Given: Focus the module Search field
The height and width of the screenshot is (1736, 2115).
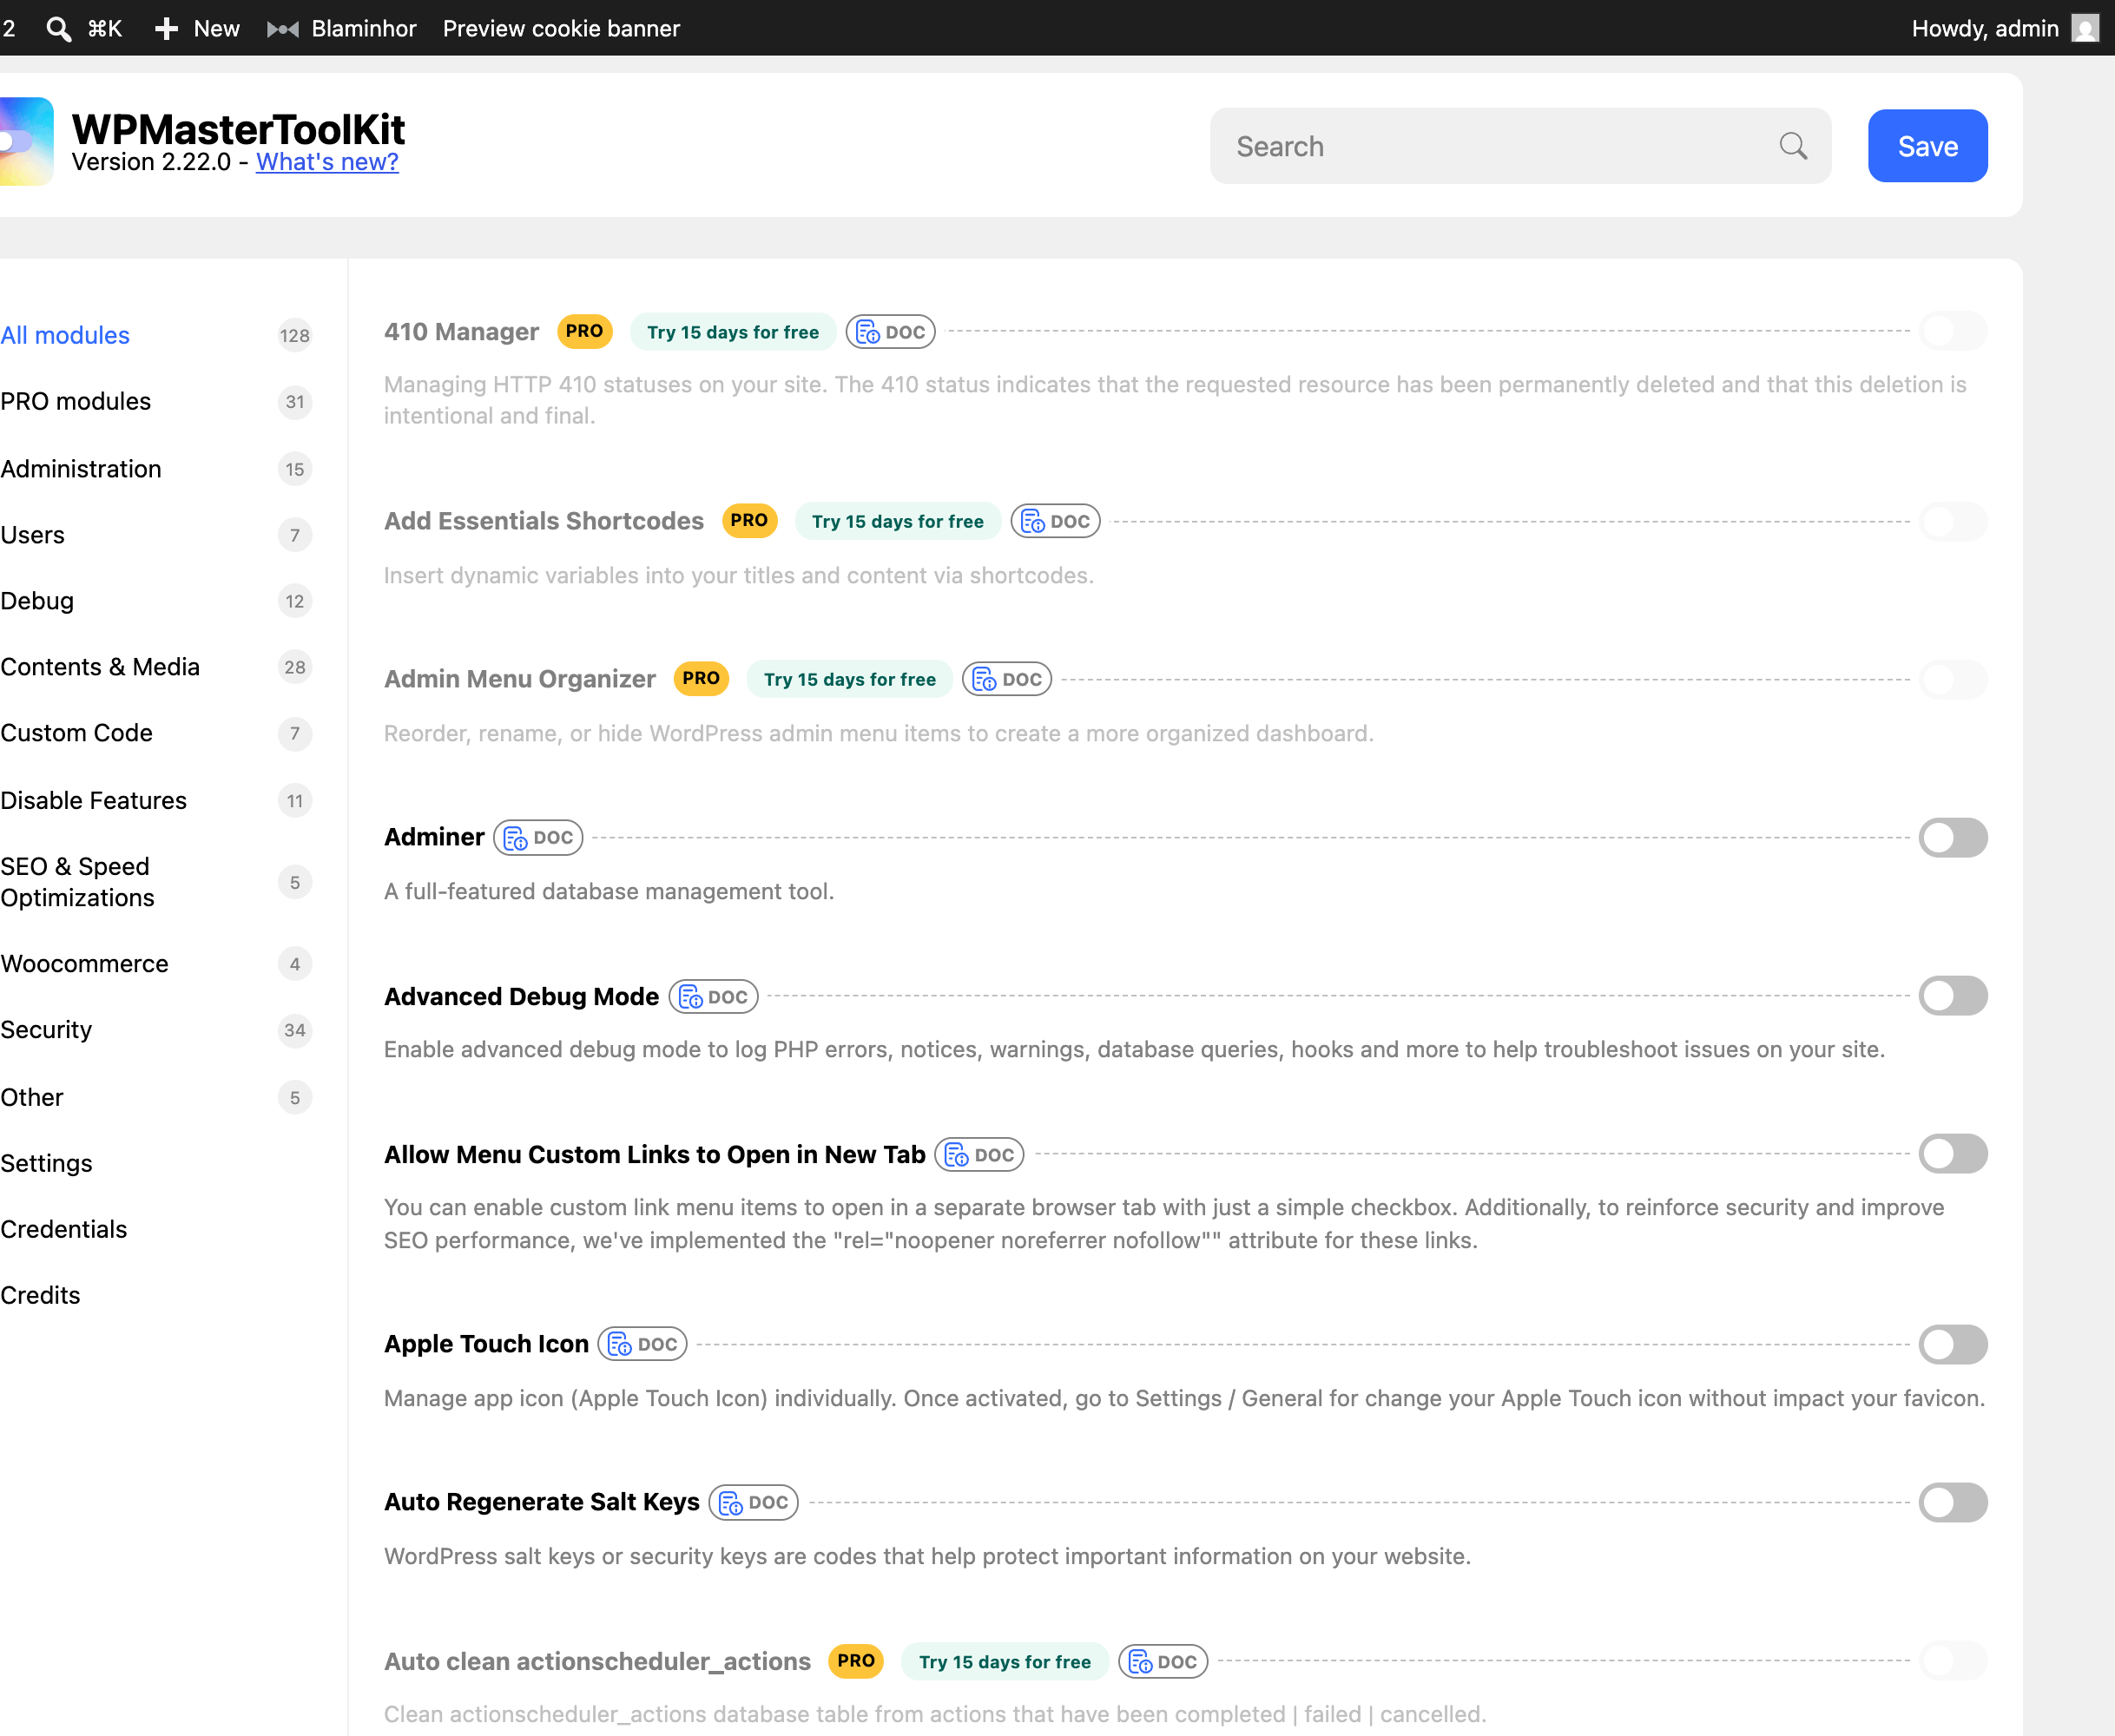Looking at the screenshot, I should pos(1520,146).
